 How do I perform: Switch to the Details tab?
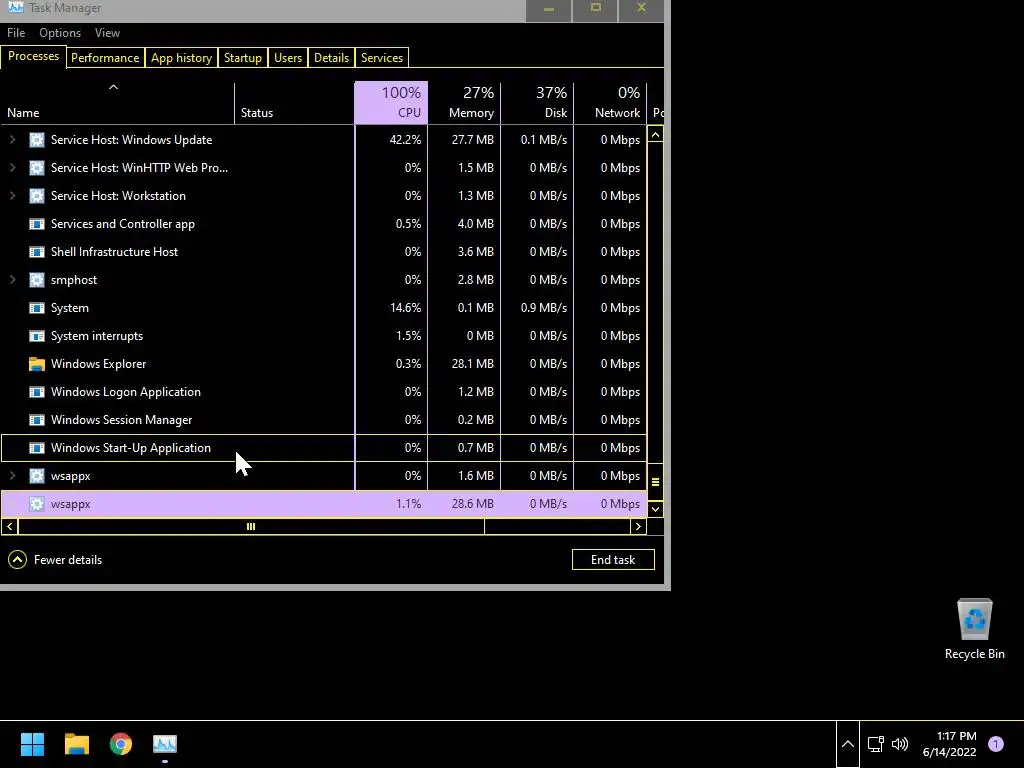pyautogui.click(x=331, y=57)
